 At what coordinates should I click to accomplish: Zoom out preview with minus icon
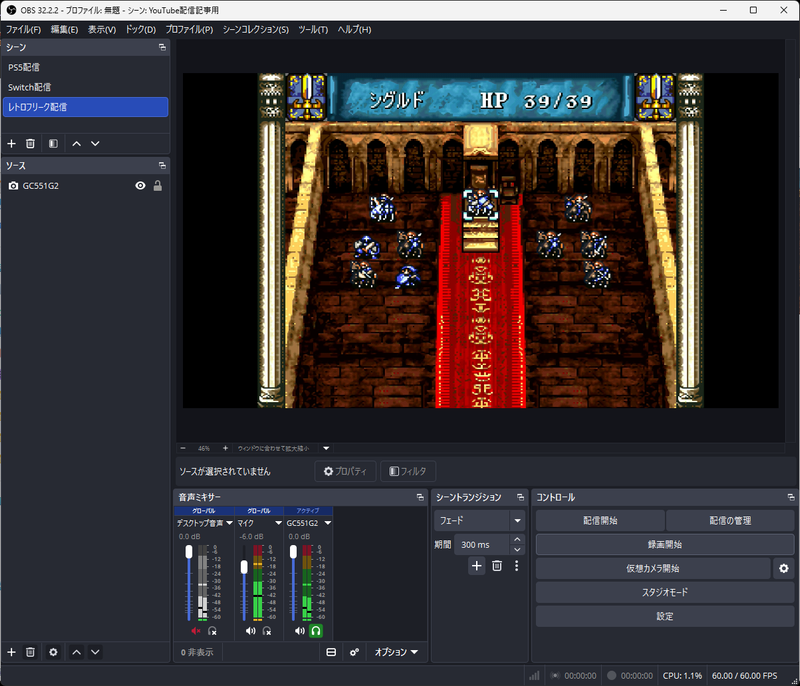pos(183,448)
